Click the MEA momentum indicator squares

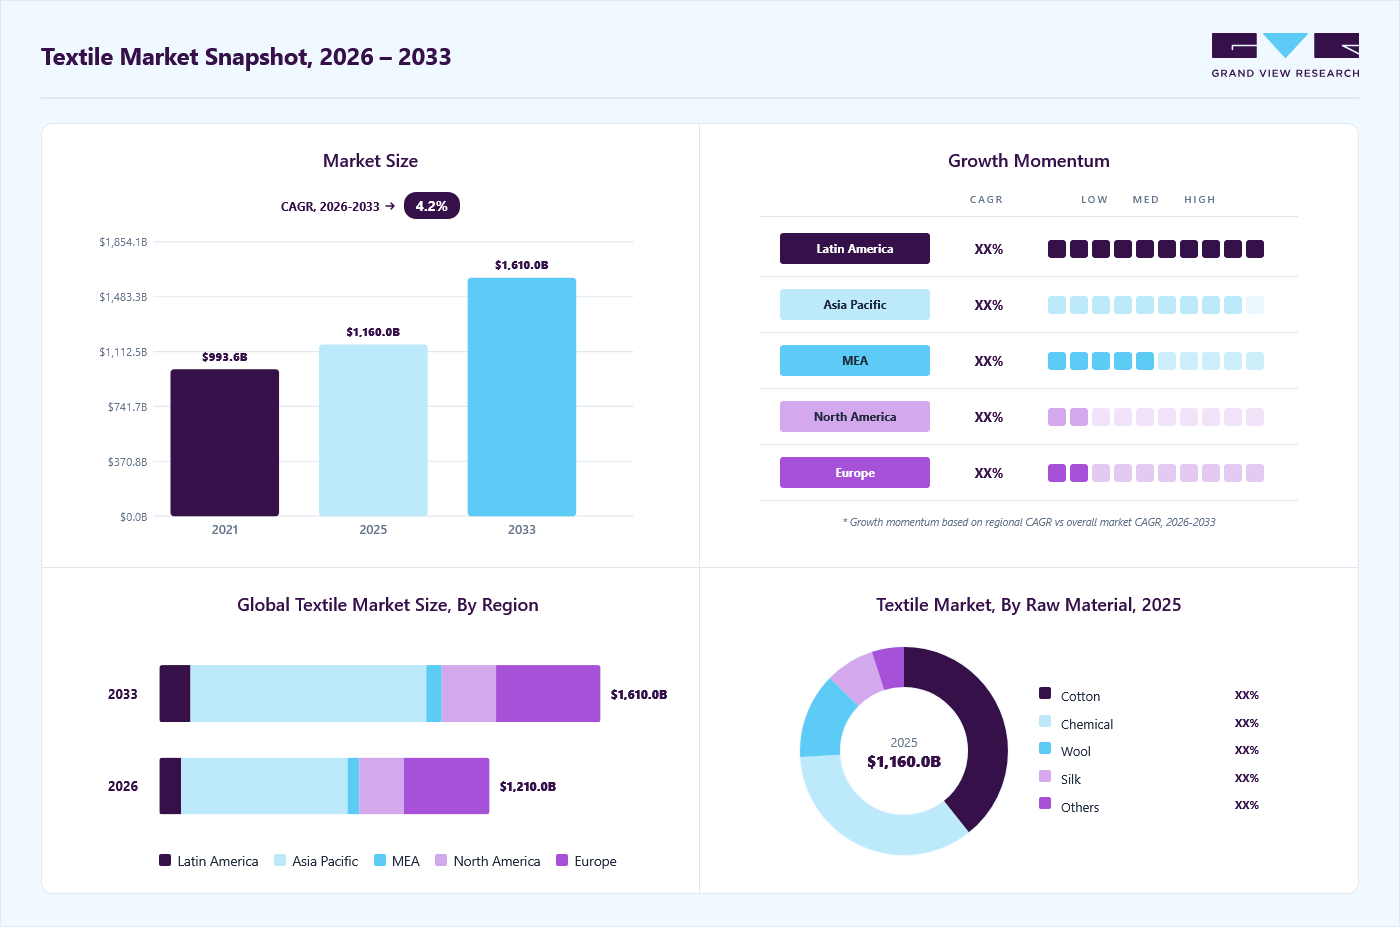(x=1156, y=361)
